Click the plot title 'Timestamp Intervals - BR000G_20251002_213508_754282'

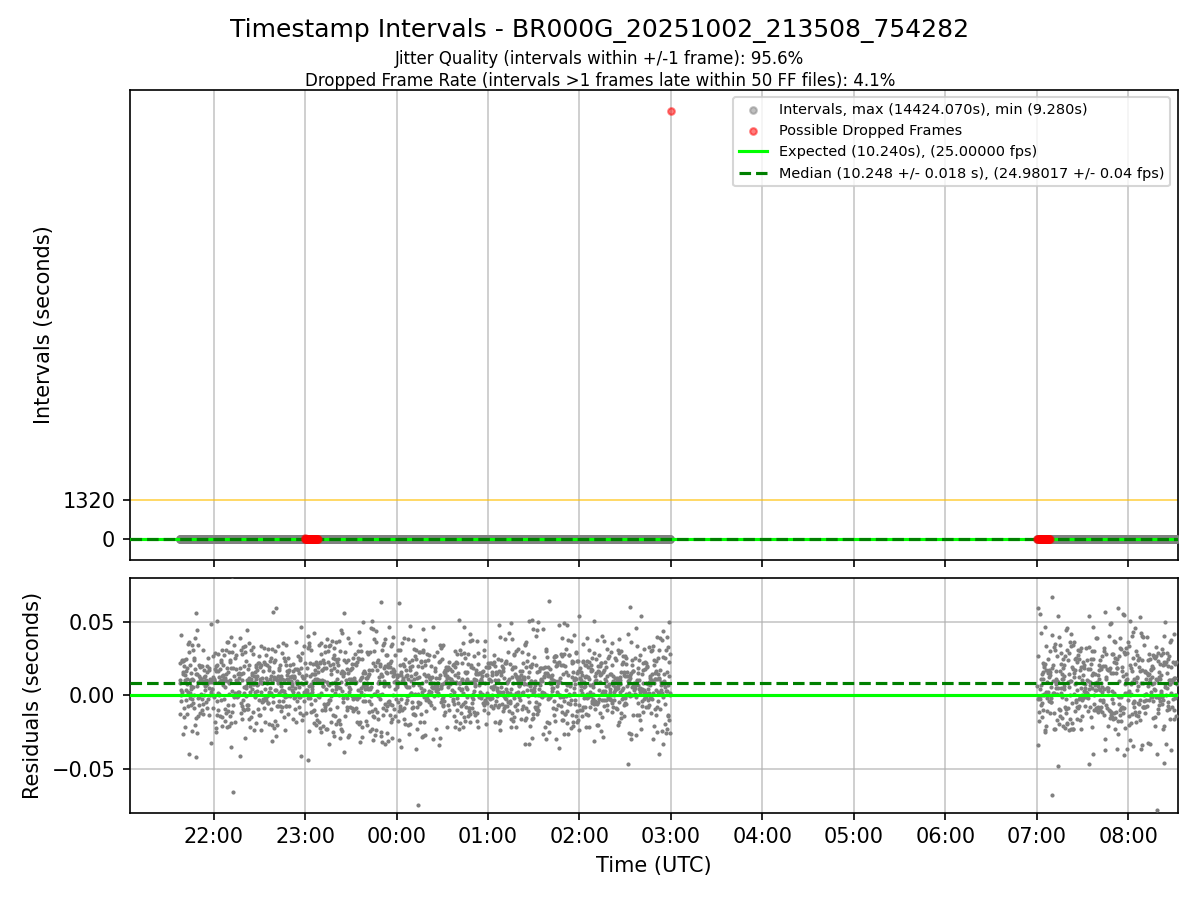pos(599,29)
